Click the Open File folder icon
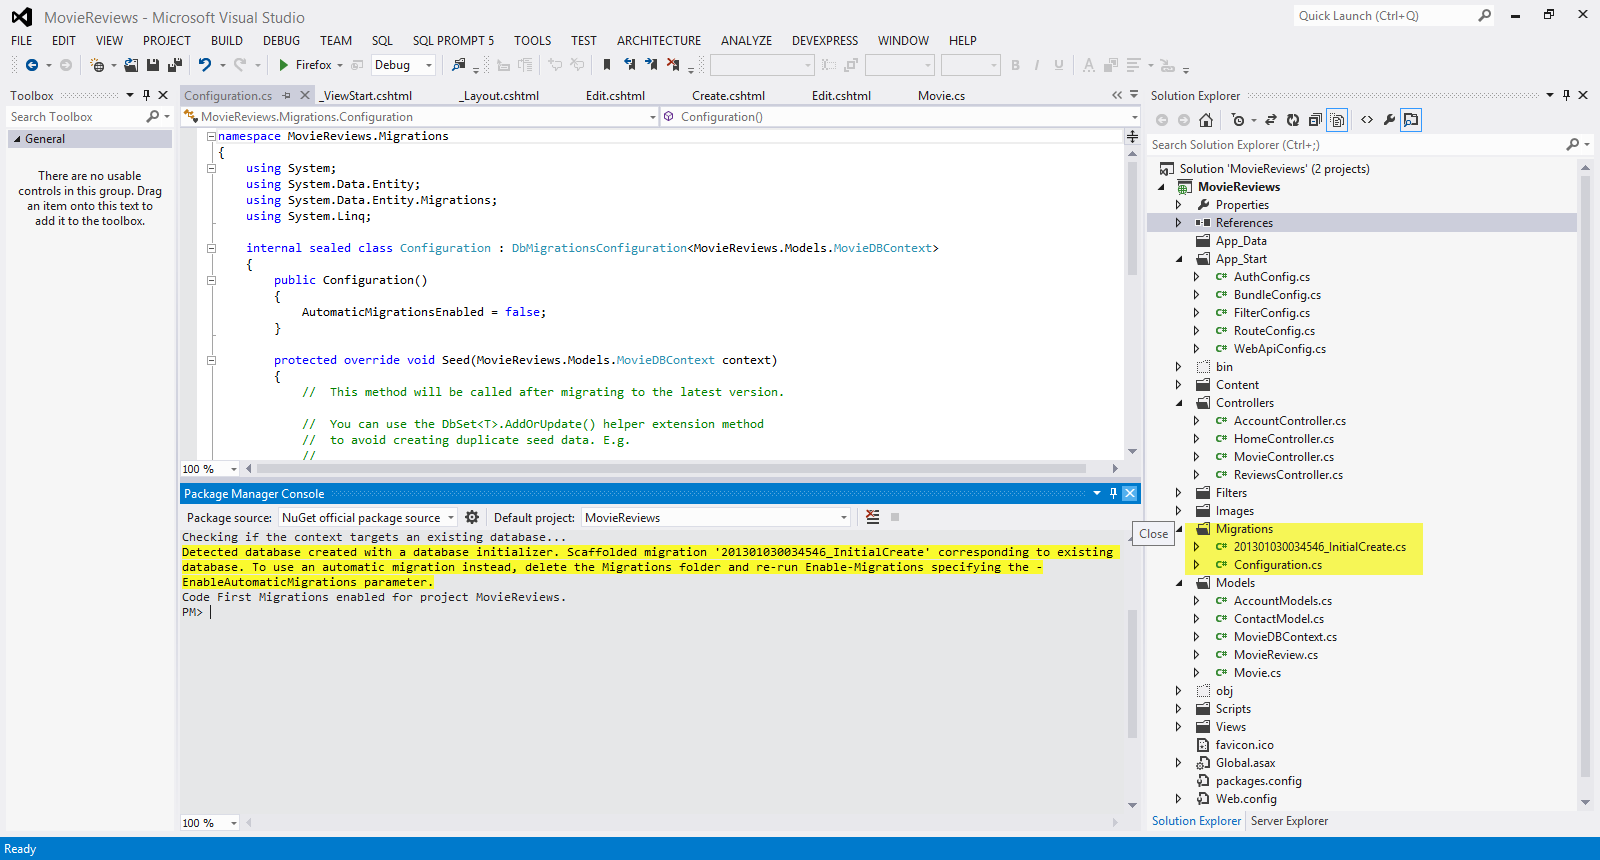 131,65
